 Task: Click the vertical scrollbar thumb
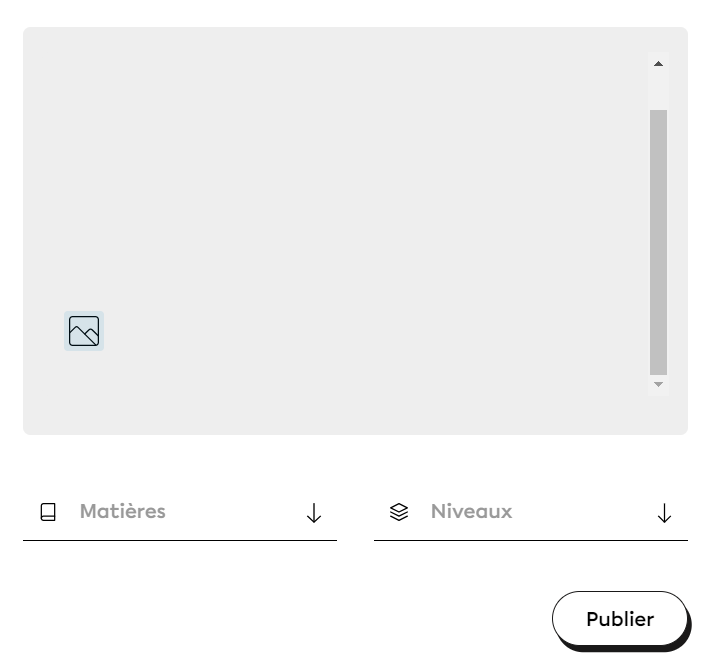pyautogui.click(x=658, y=240)
